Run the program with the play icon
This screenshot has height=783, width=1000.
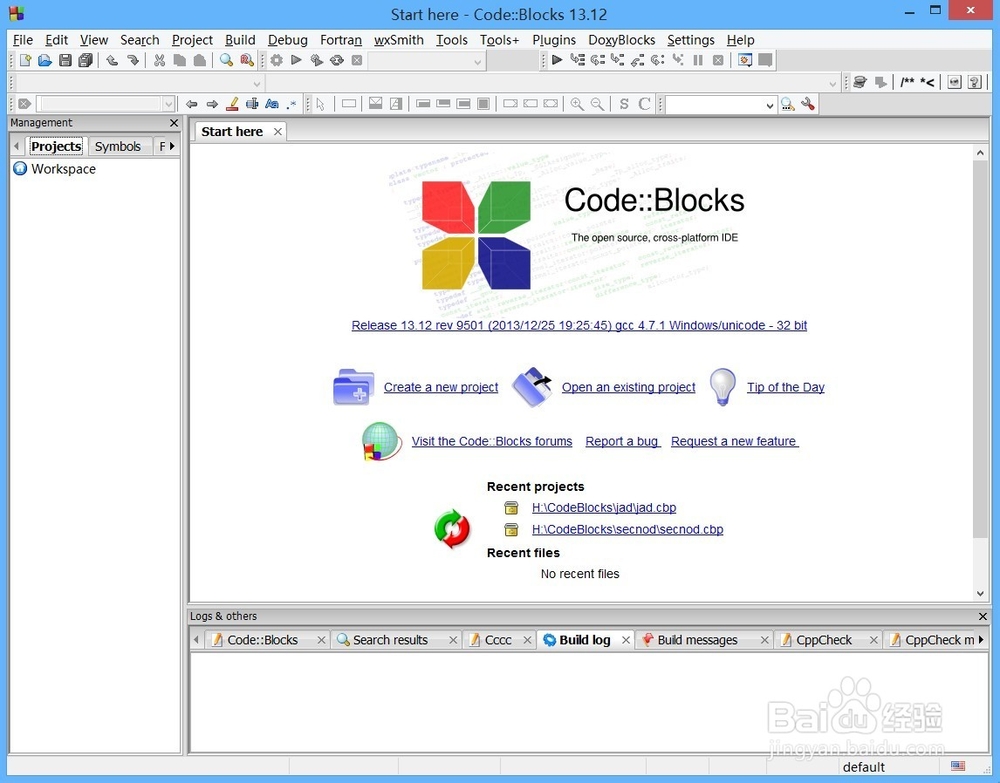[296, 60]
